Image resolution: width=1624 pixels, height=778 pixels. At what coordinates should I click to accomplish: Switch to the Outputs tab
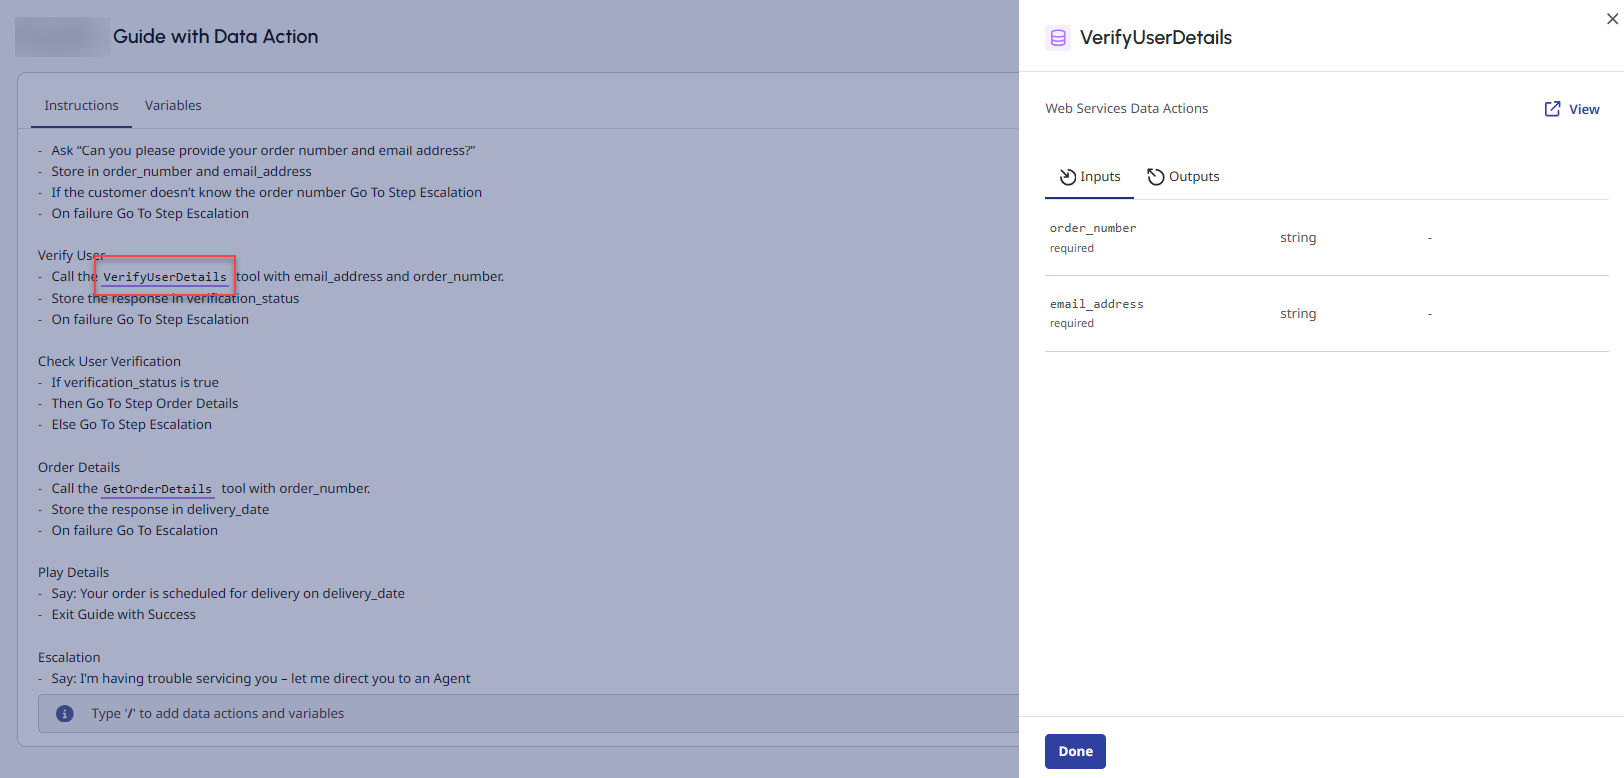coord(1183,177)
